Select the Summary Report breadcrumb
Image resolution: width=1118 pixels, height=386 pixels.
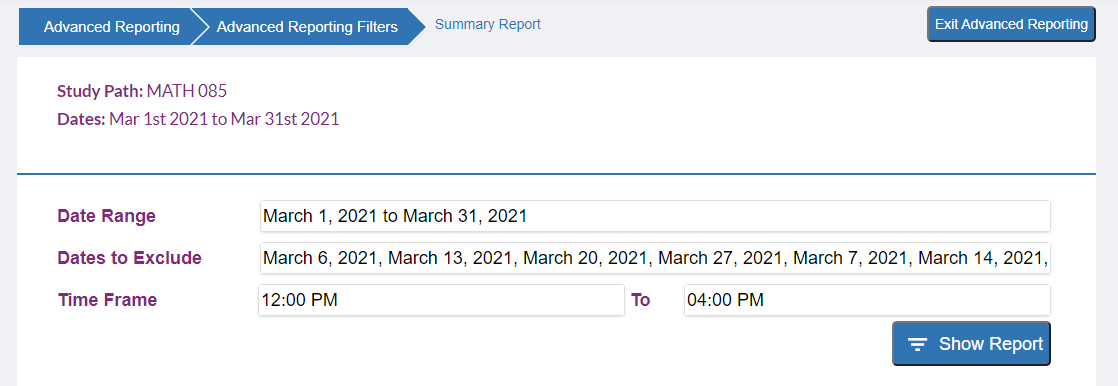click(x=488, y=24)
